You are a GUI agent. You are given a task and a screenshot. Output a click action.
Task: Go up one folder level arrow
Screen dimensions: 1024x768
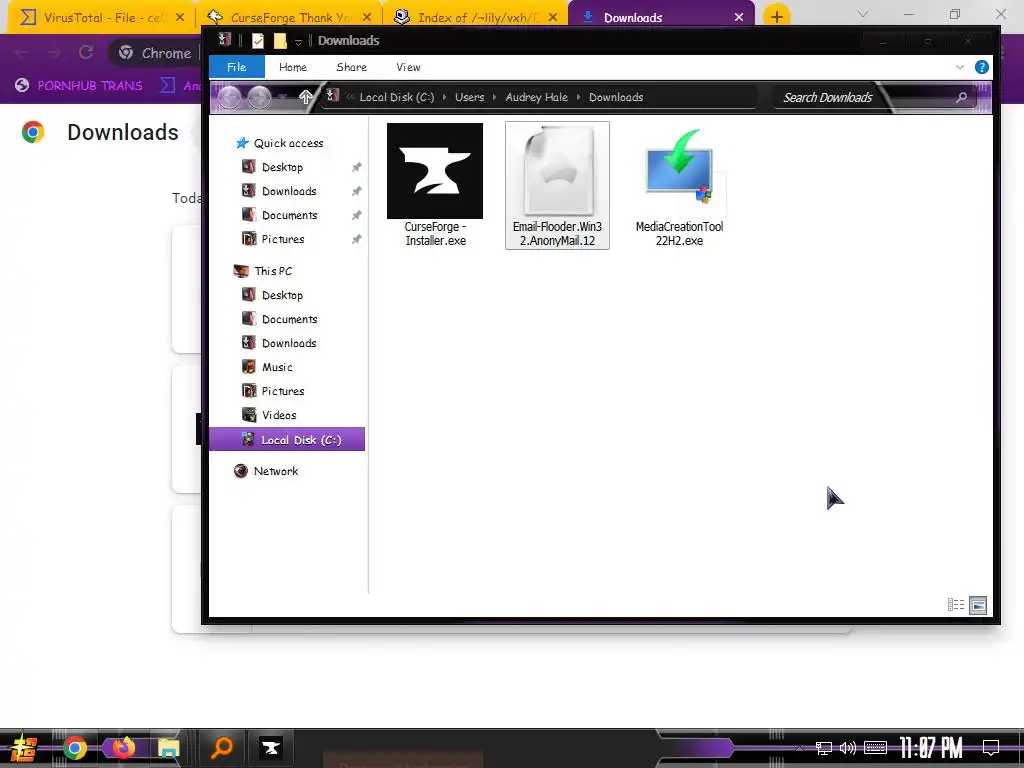pos(305,97)
